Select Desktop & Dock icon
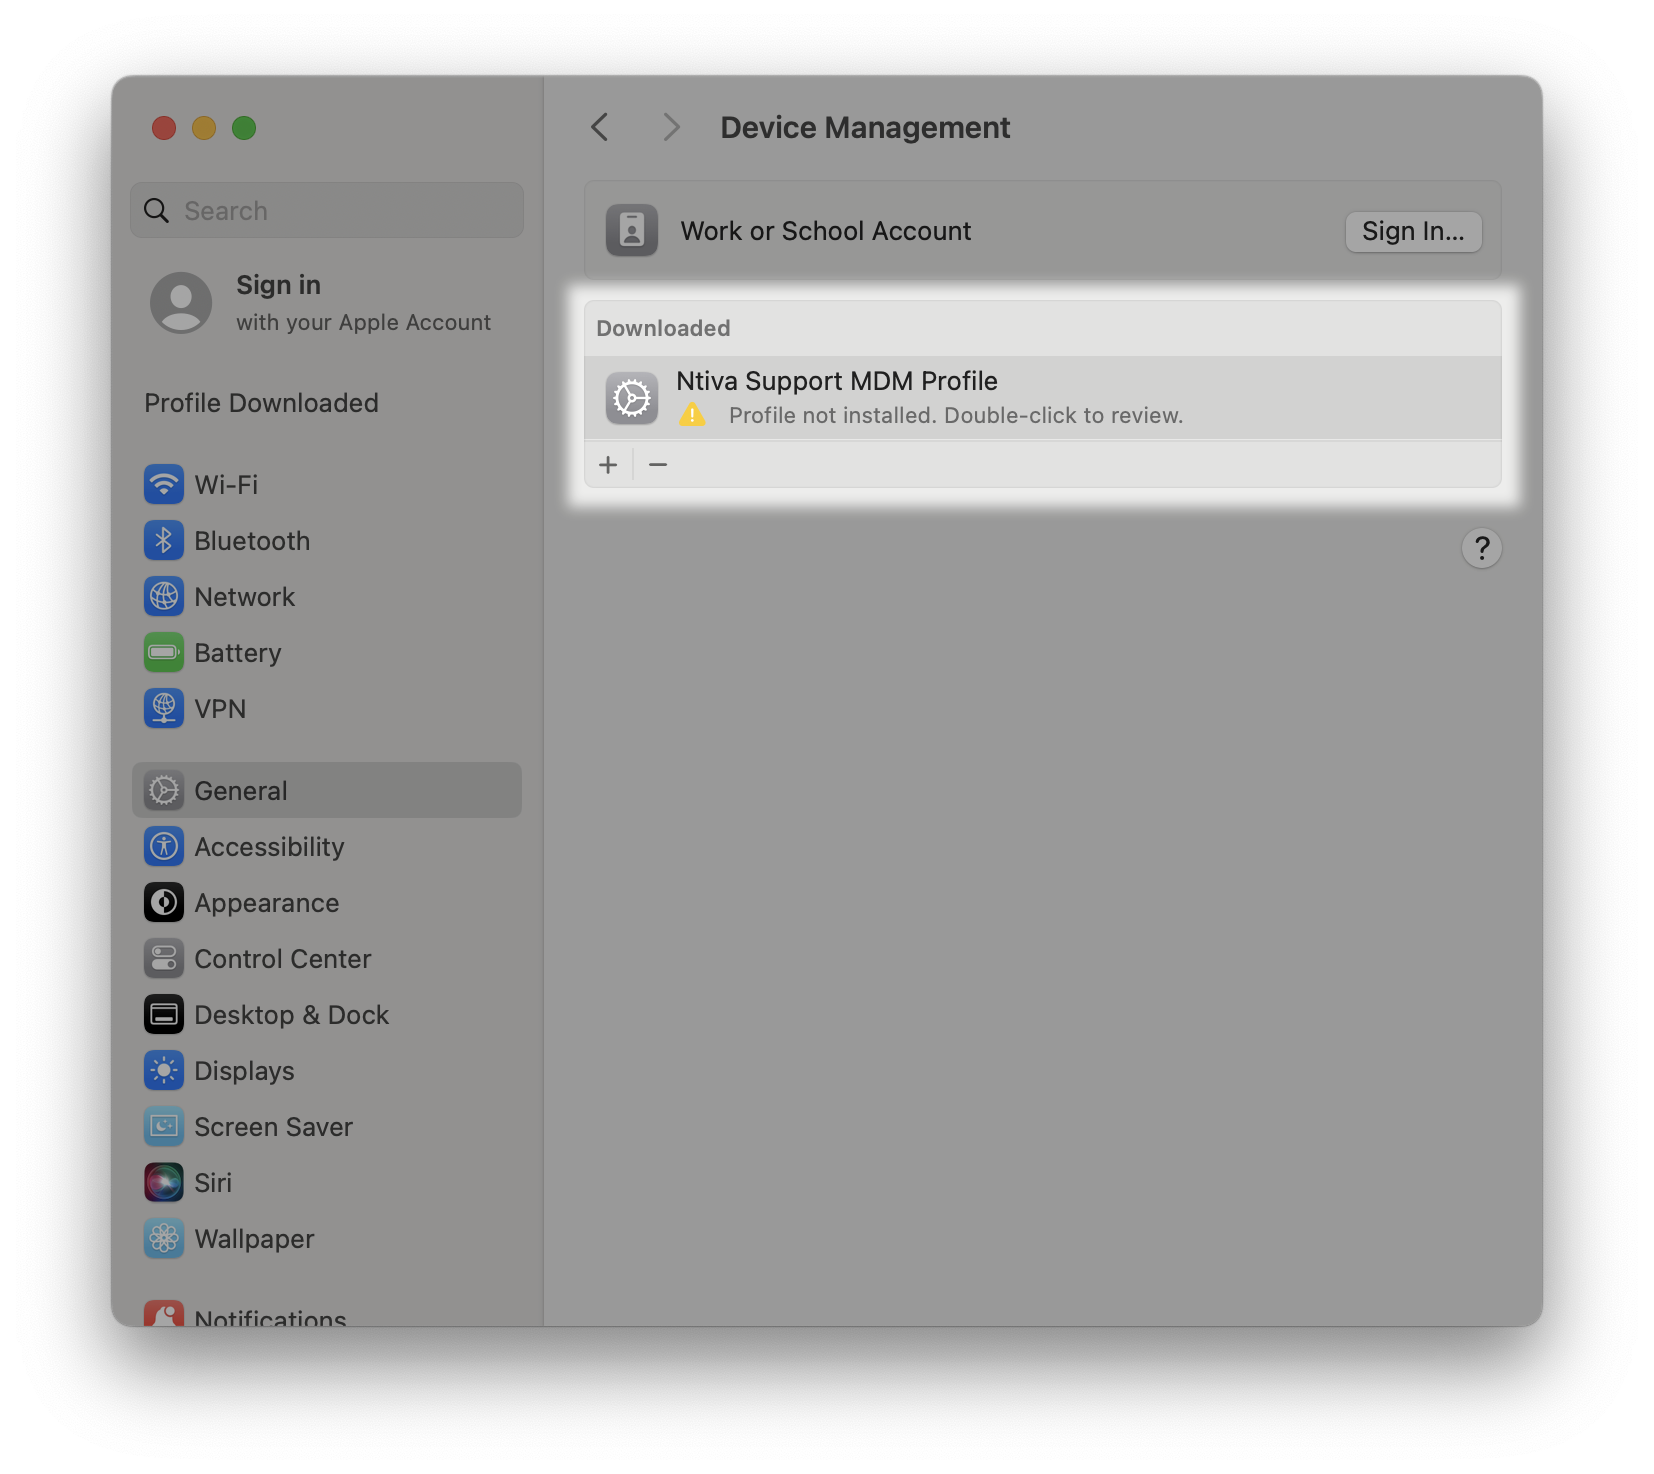Viewport: 1654px width, 1474px height. 164,1015
